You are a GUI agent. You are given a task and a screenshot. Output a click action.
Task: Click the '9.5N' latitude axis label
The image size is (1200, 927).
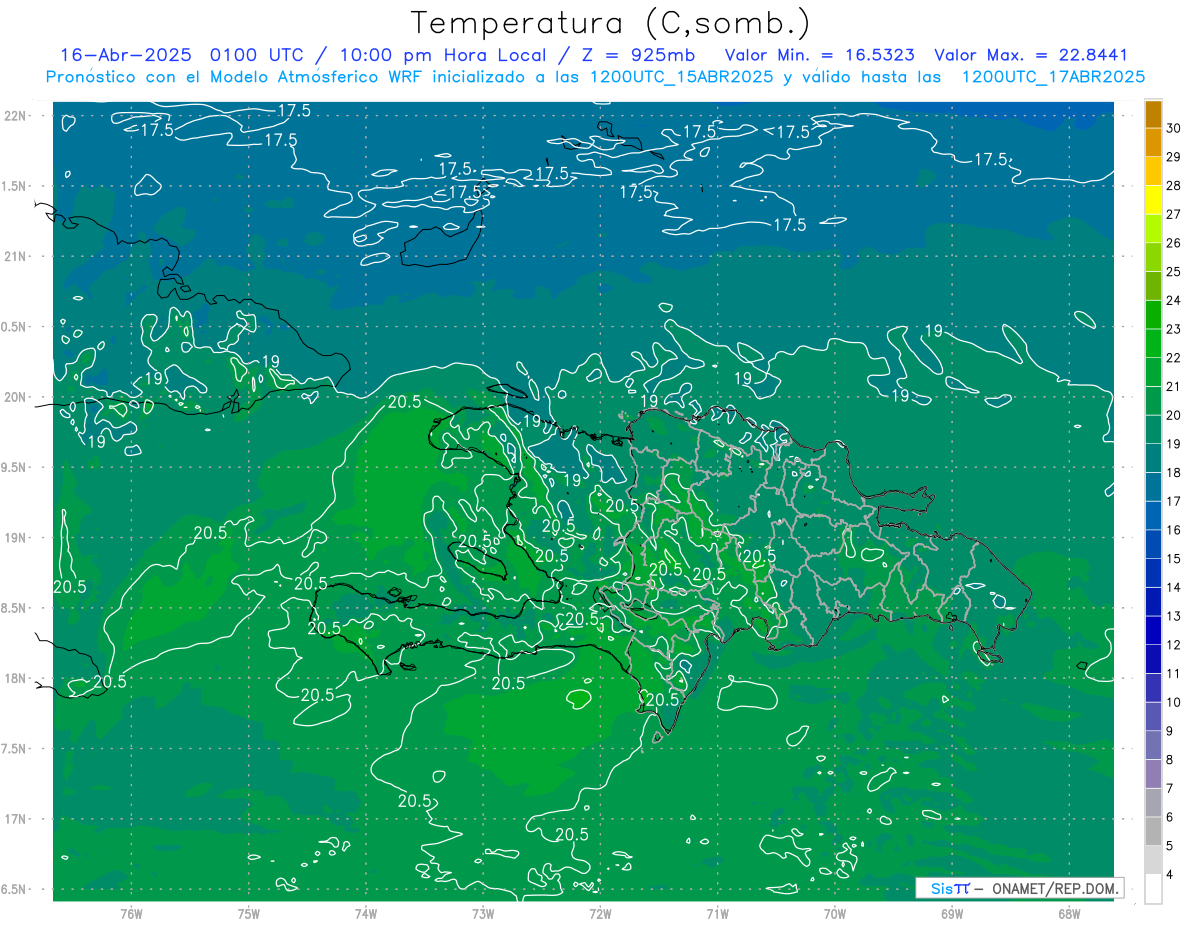(15, 467)
